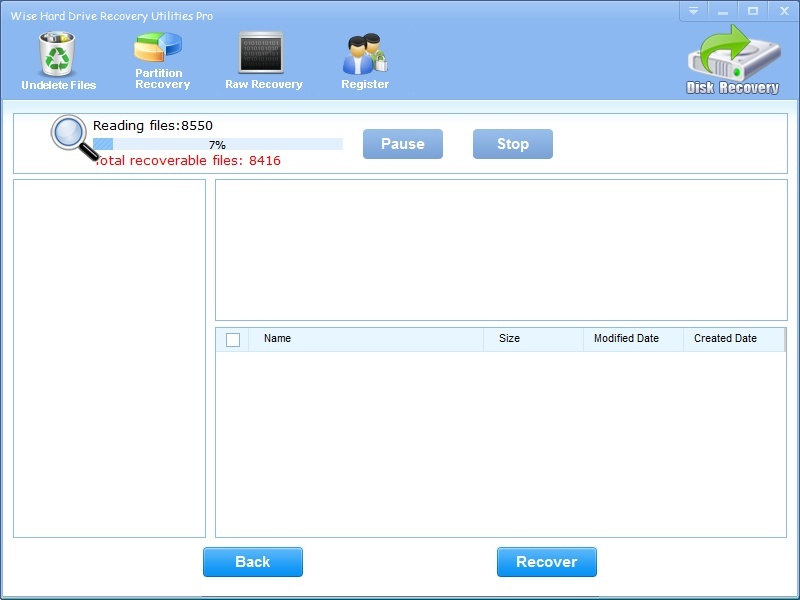Launch the Raw Recovery tool

[x=263, y=61]
